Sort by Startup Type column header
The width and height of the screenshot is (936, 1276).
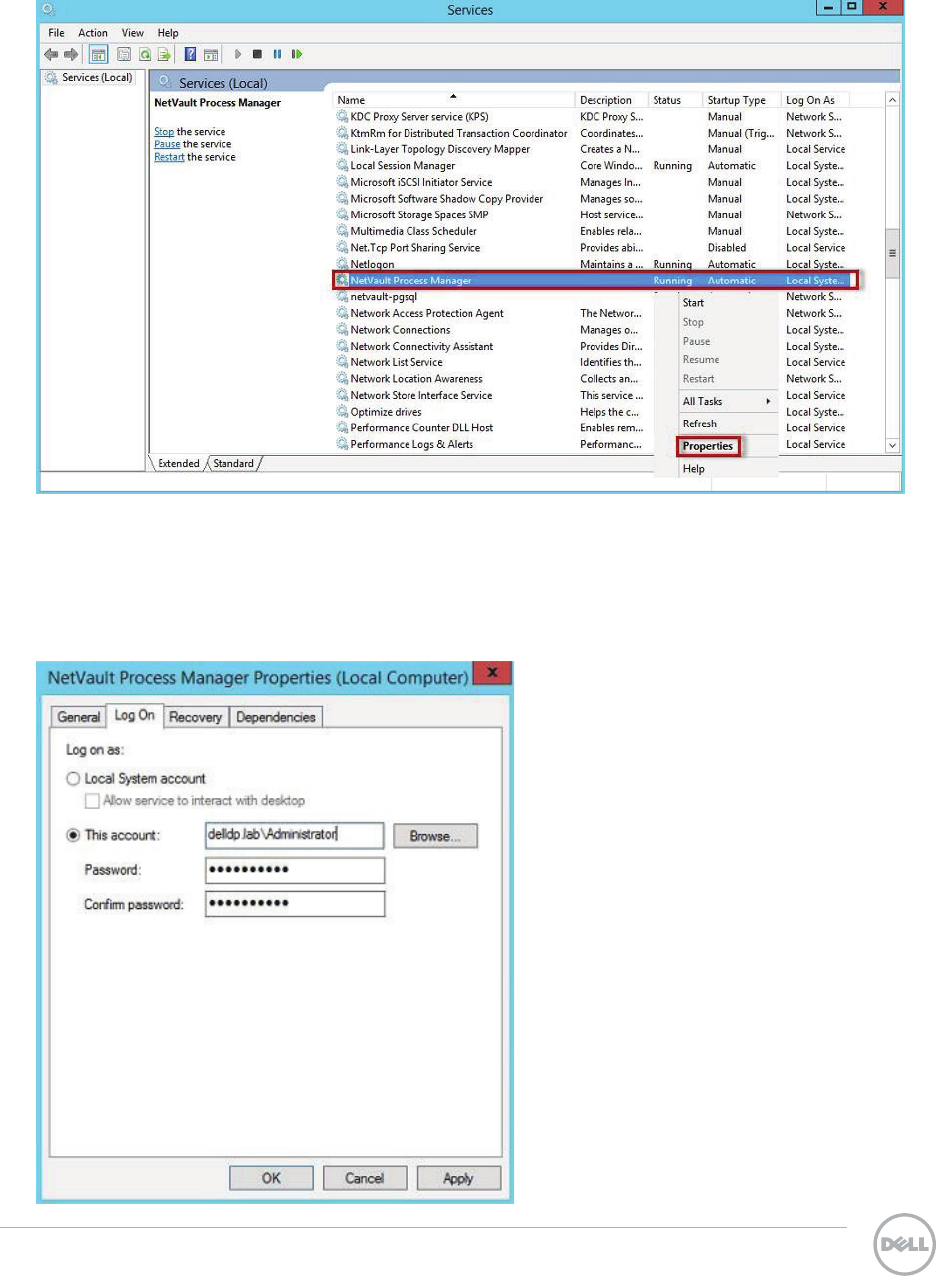(741, 100)
